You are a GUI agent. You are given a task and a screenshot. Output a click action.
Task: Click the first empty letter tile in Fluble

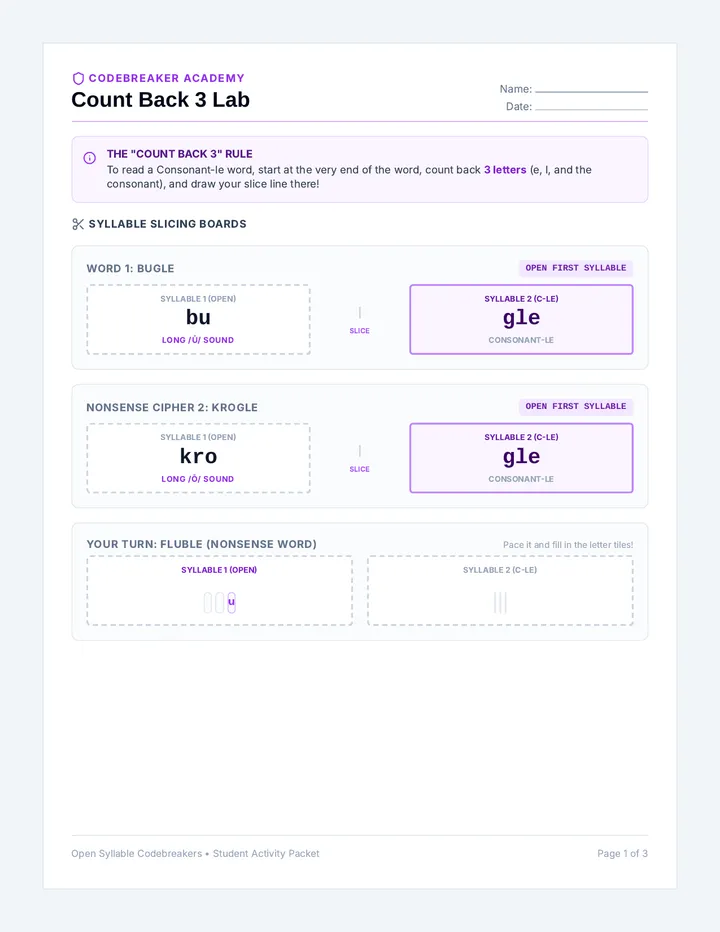click(x=207, y=602)
